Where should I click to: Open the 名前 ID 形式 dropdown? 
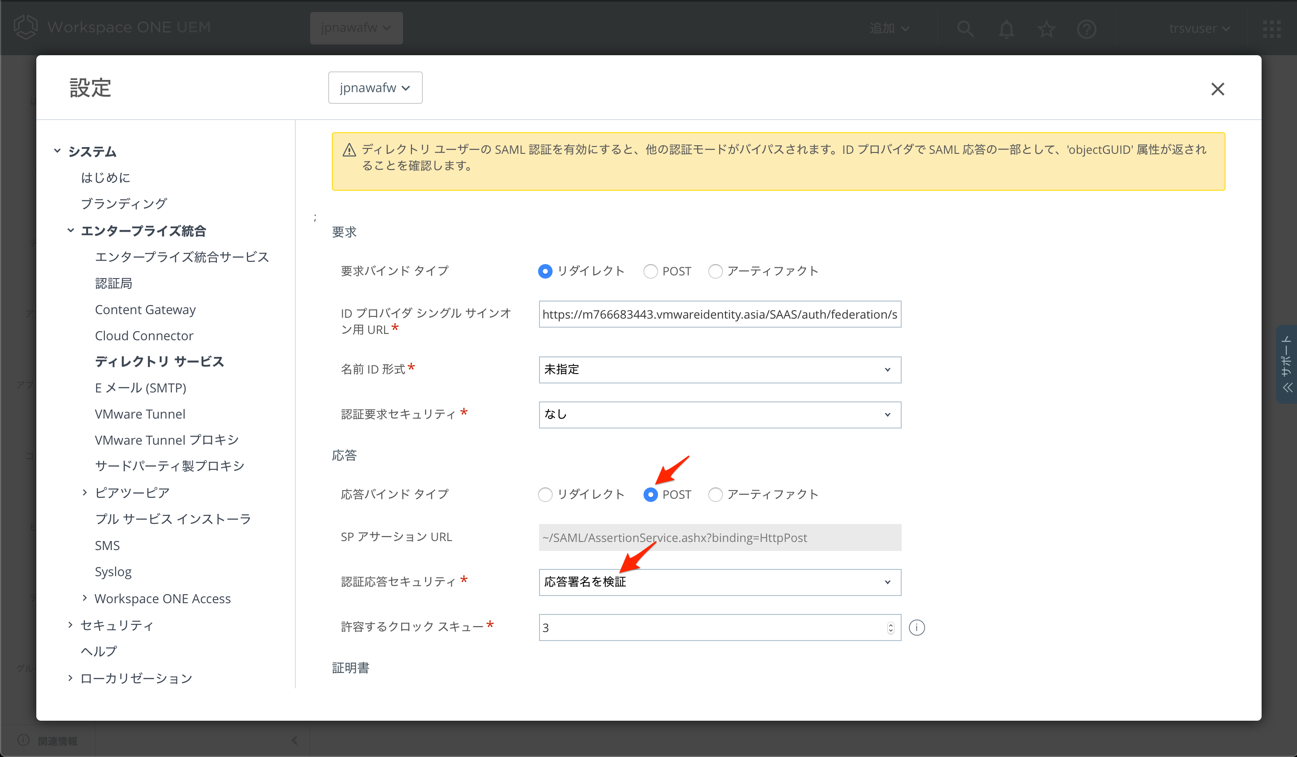coord(720,370)
